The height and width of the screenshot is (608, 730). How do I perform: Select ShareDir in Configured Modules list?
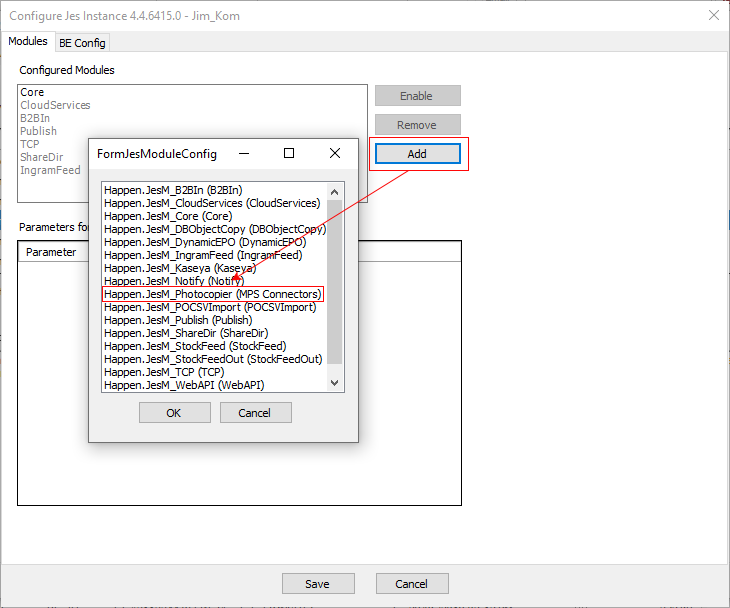41,157
